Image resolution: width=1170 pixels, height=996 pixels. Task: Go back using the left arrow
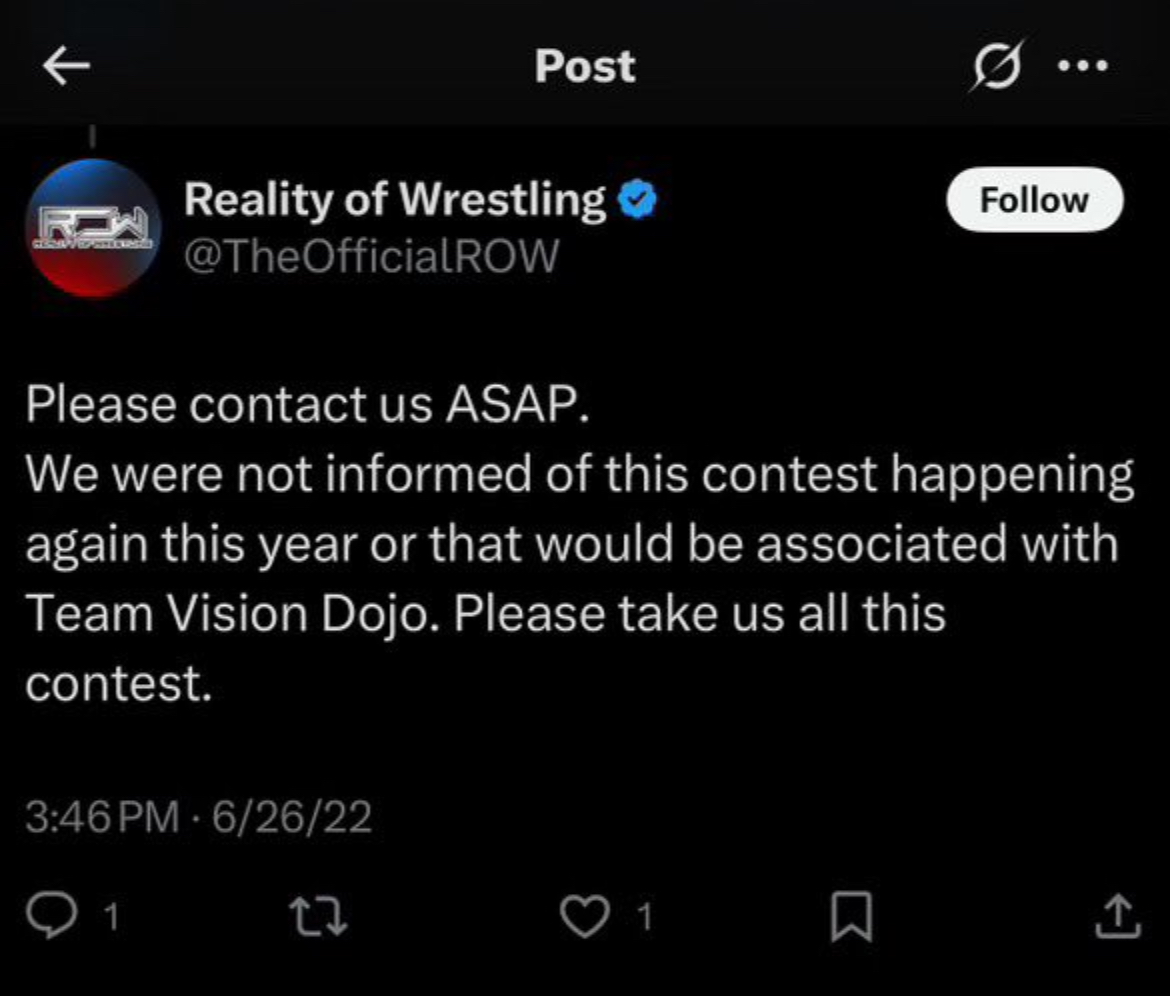[x=67, y=67]
